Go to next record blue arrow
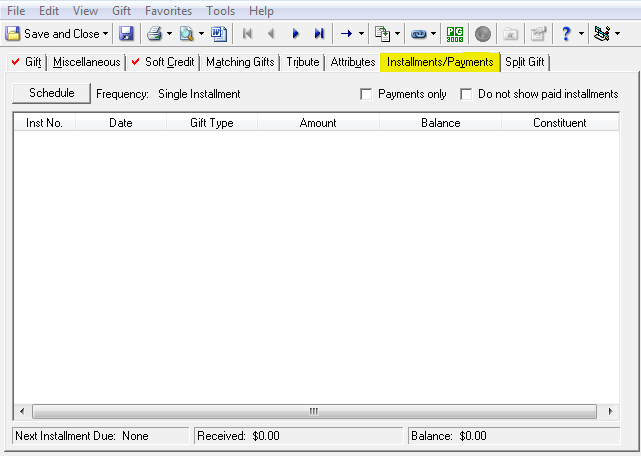 [296, 34]
